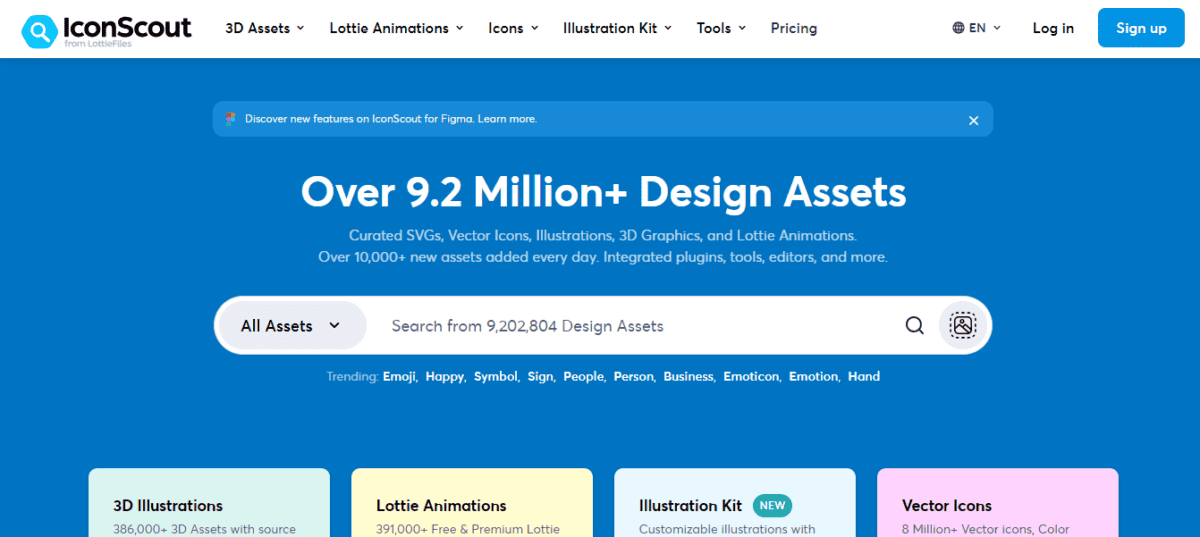The height and width of the screenshot is (537, 1200).
Task: Click the Sign up button
Action: coord(1141,28)
